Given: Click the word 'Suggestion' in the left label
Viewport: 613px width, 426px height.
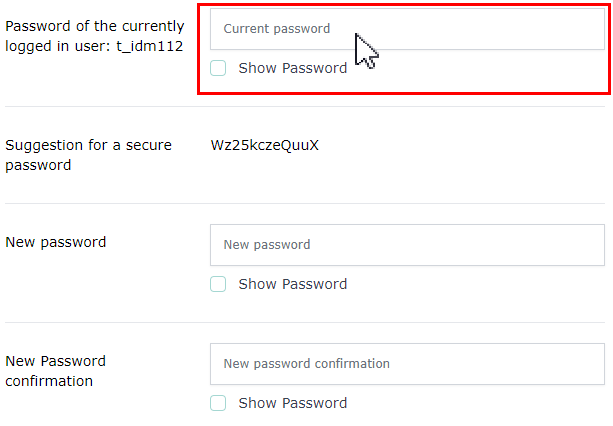Looking at the screenshot, I should [x=45, y=145].
